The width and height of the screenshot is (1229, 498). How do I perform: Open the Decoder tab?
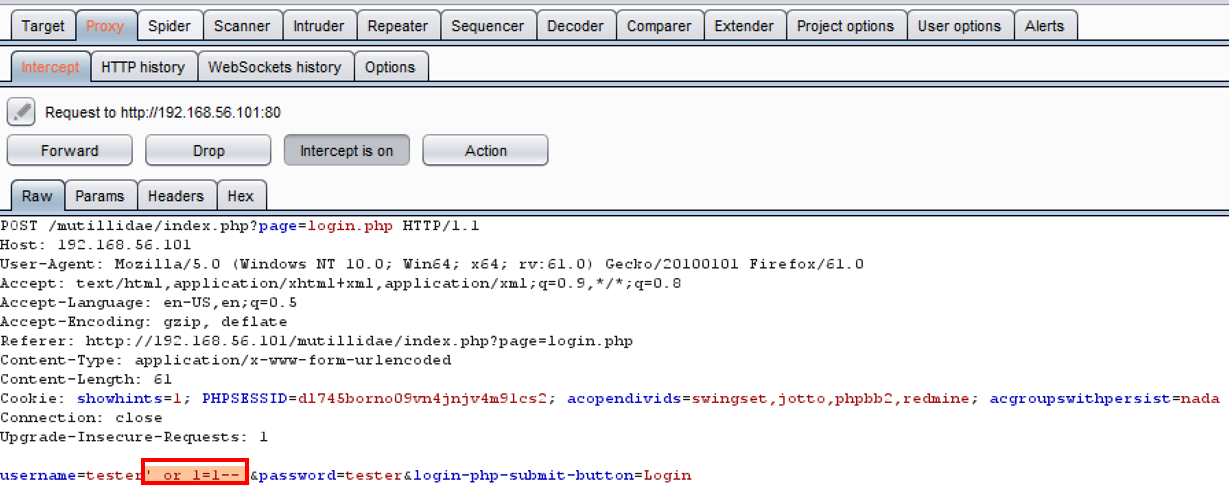[x=575, y=26]
